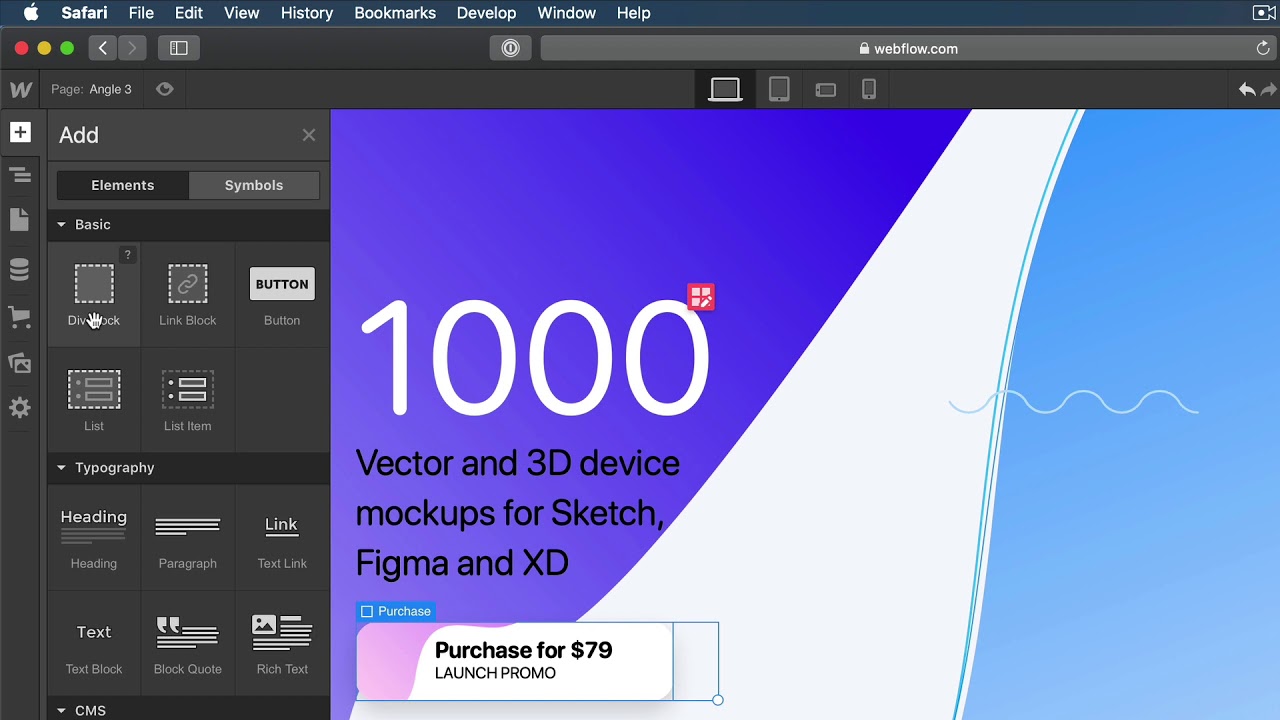Switch to the Symbols tab

point(254,185)
